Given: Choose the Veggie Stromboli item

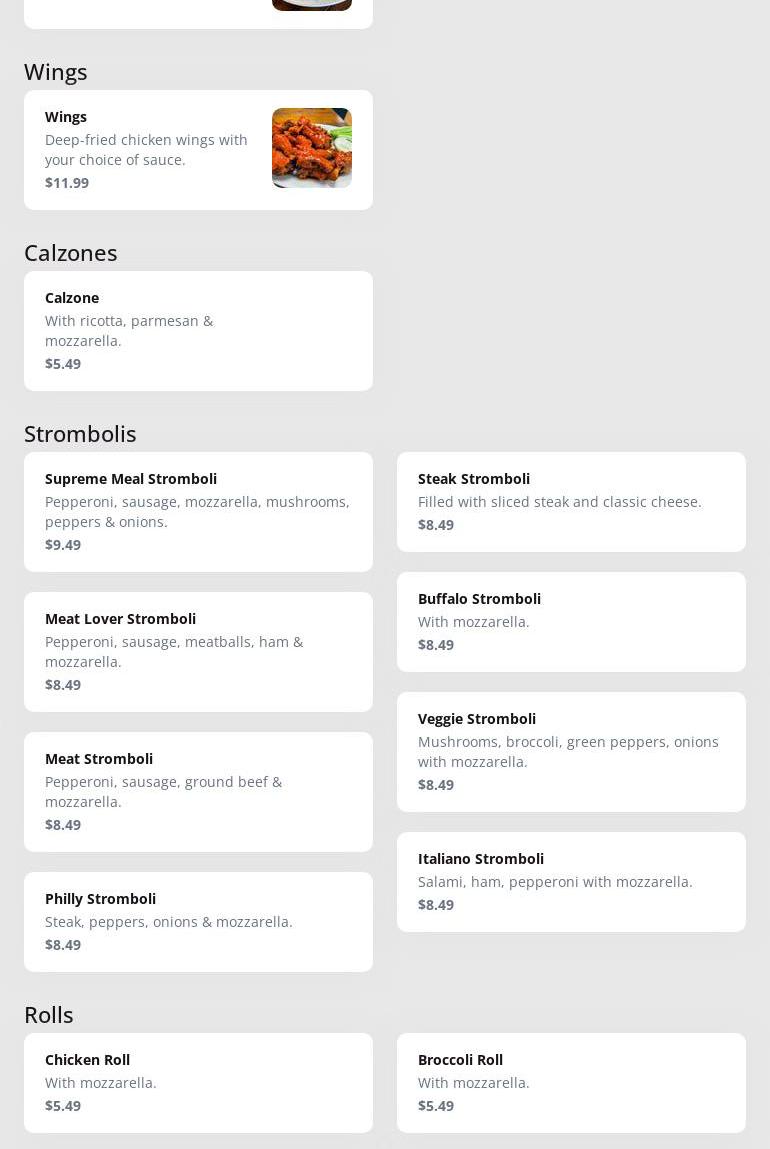Looking at the screenshot, I should pyautogui.click(x=571, y=752).
